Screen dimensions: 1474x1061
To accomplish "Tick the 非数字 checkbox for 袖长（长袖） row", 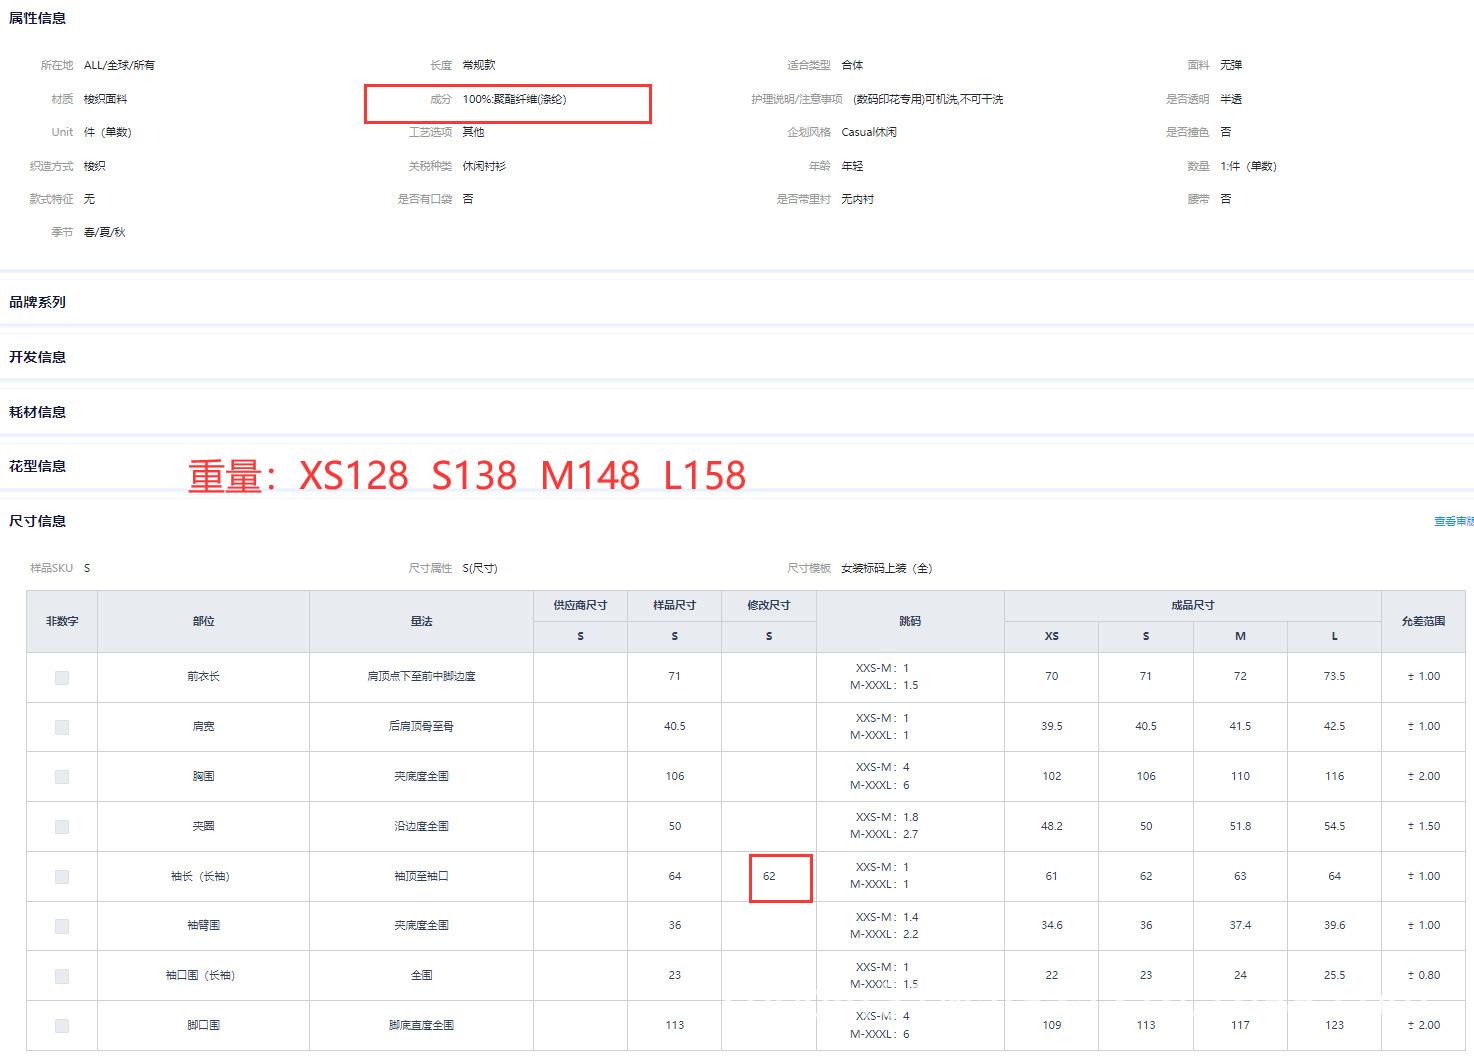I will point(62,877).
